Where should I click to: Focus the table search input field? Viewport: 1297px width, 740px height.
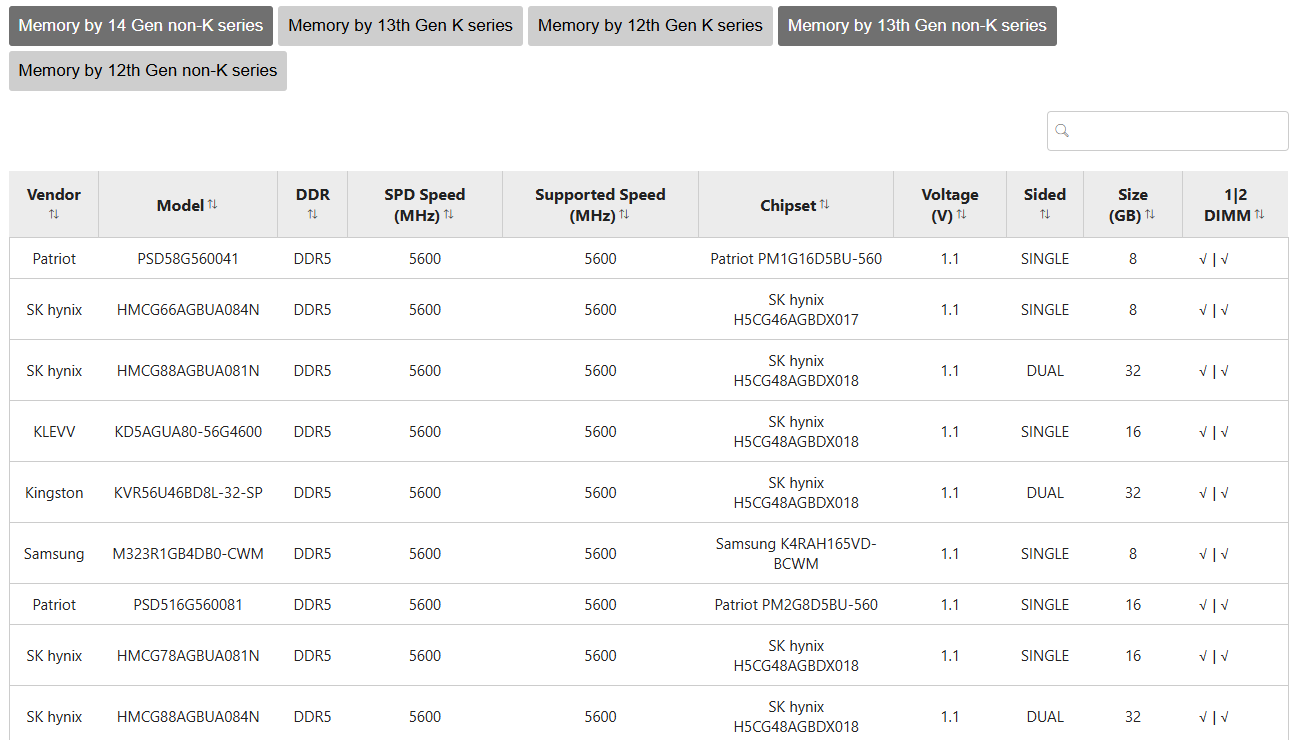[x=1168, y=131]
